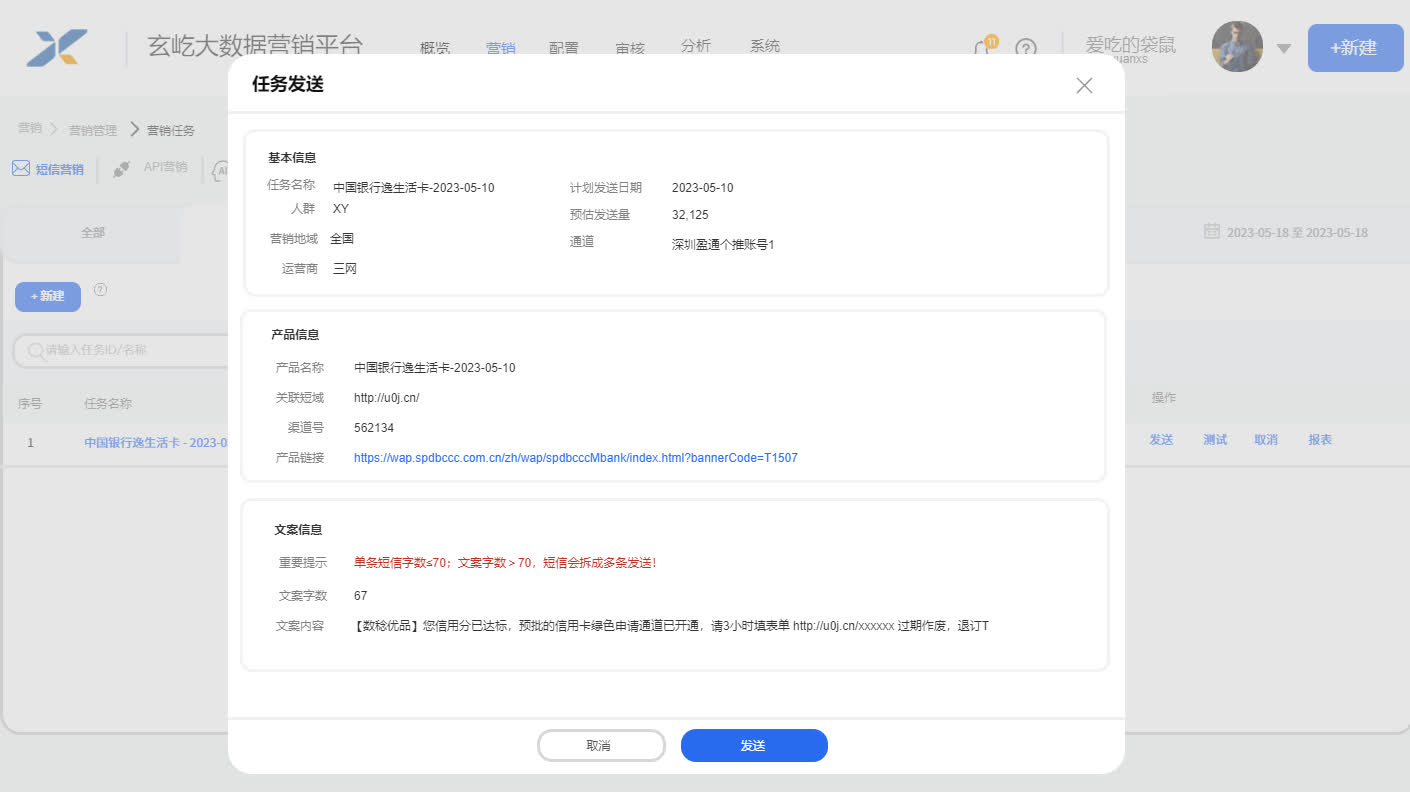
Task: Click the help question mark icon in header
Action: point(1026,48)
